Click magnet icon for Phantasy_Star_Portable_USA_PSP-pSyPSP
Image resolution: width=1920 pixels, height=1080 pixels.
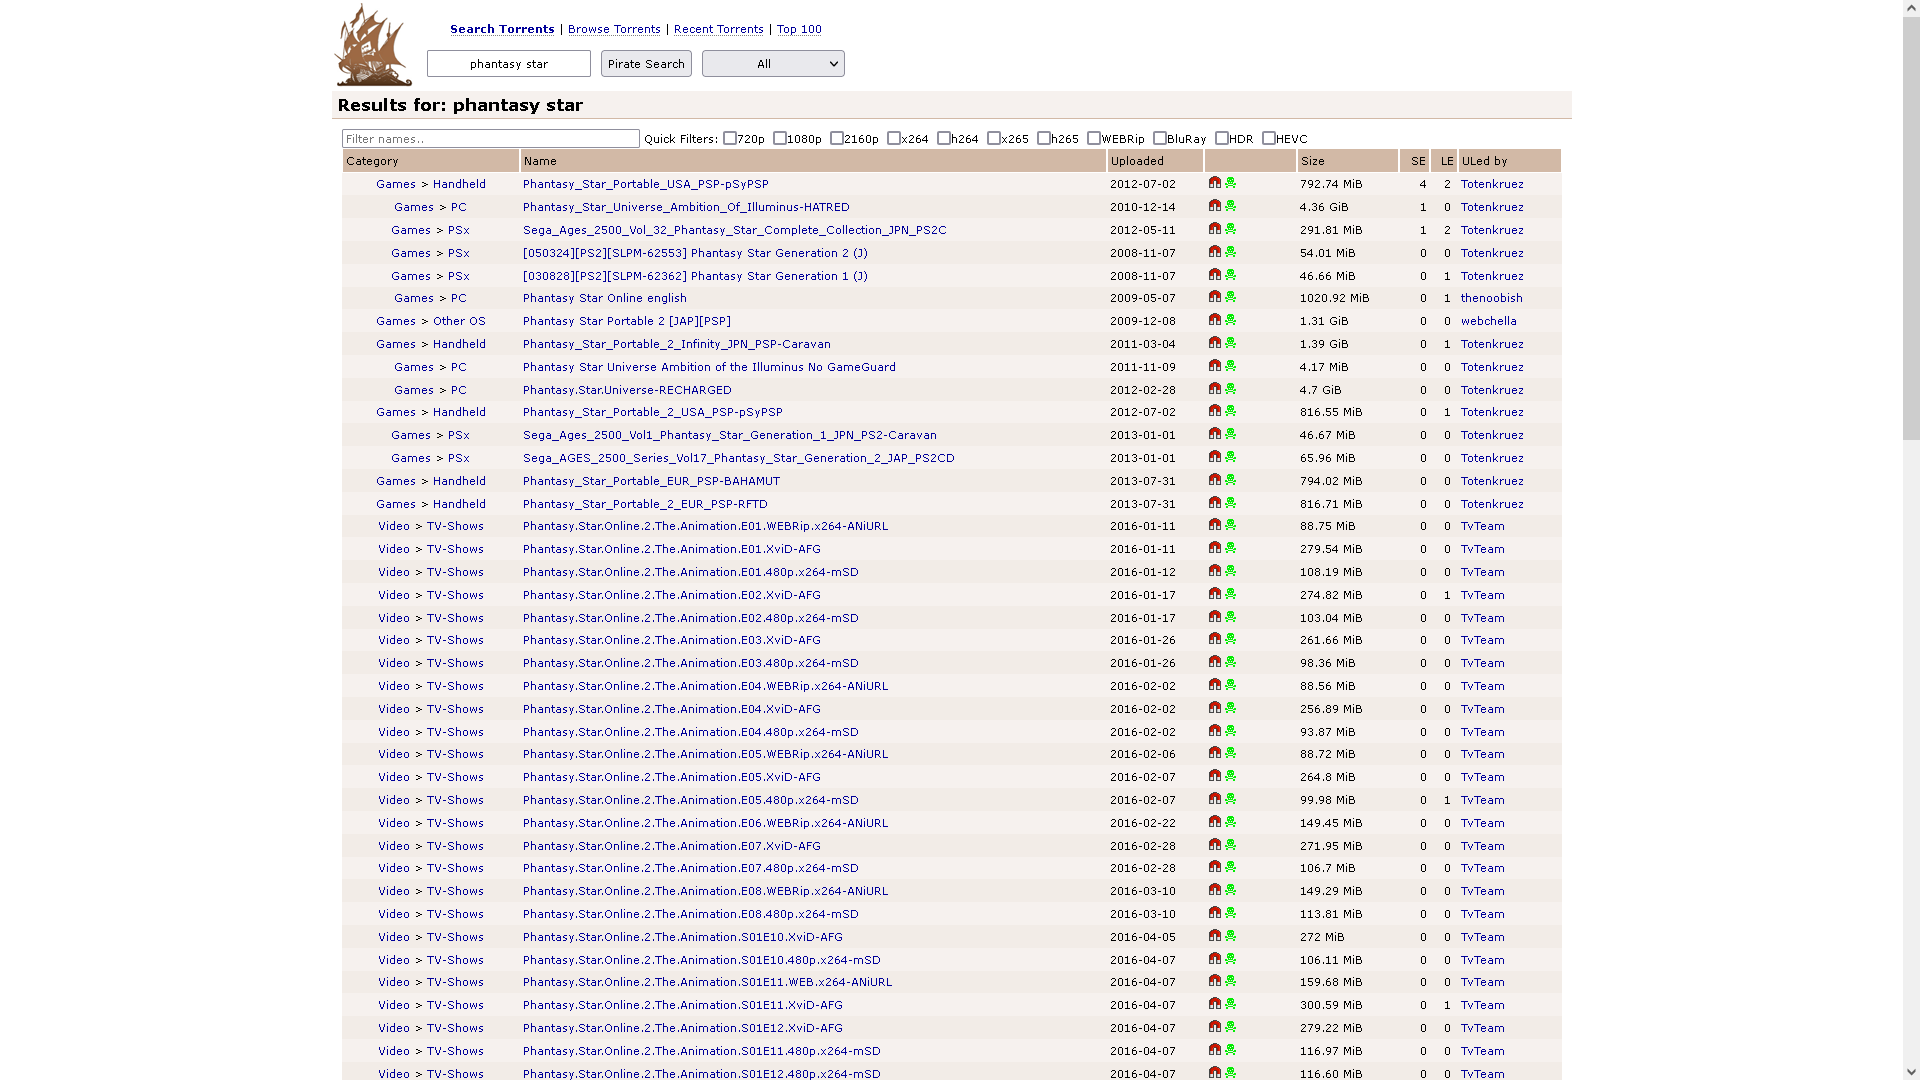coord(1215,183)
